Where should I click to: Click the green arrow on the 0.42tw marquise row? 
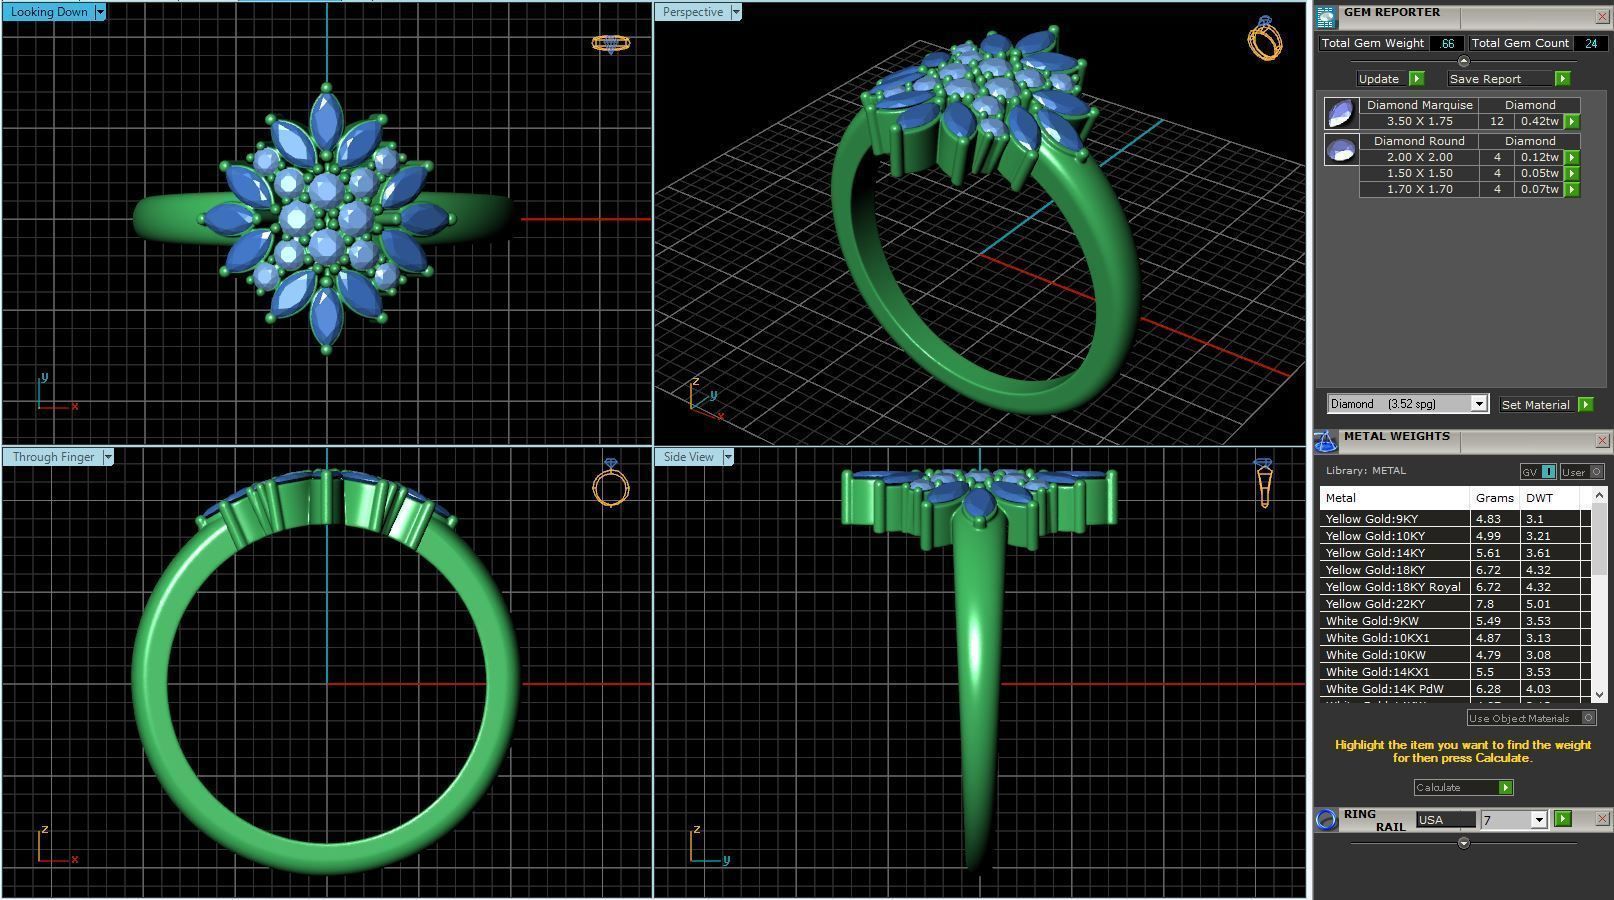[x=1572, y=121]
